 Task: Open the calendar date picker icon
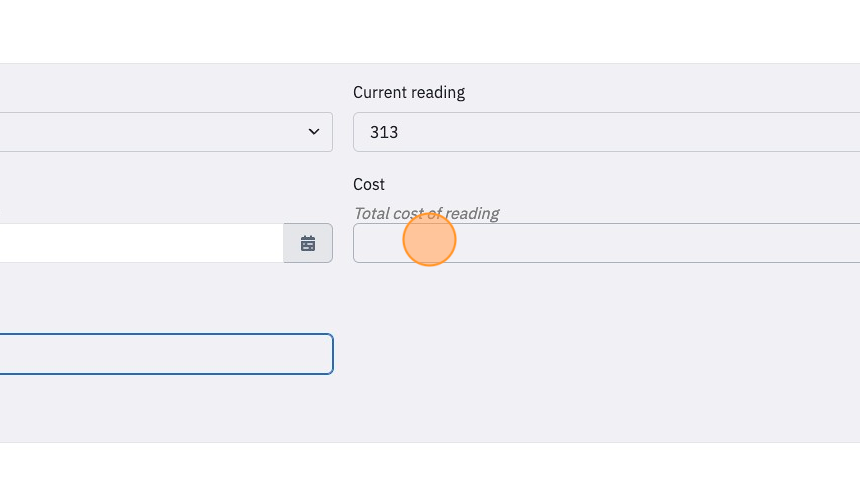(308, 243)
